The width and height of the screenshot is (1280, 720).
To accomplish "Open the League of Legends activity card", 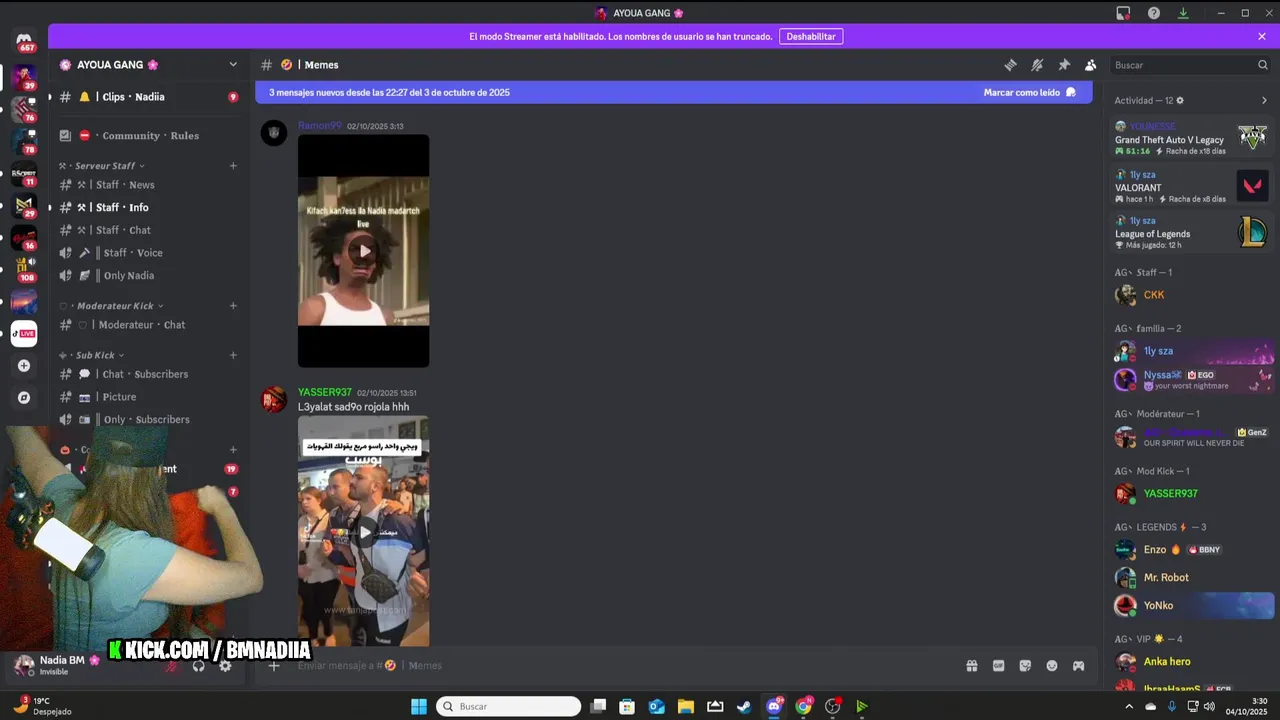I will click(x=1191, y=233).
